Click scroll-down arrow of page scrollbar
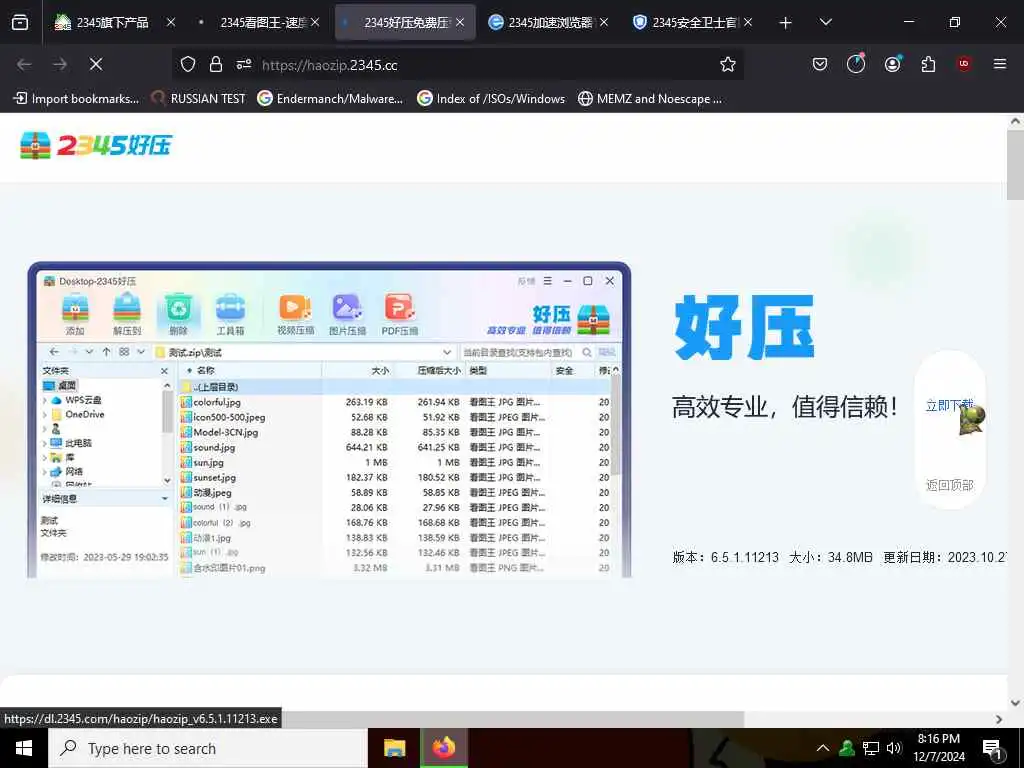This screenshot has height=768, width=1024. coord(1015,703)
